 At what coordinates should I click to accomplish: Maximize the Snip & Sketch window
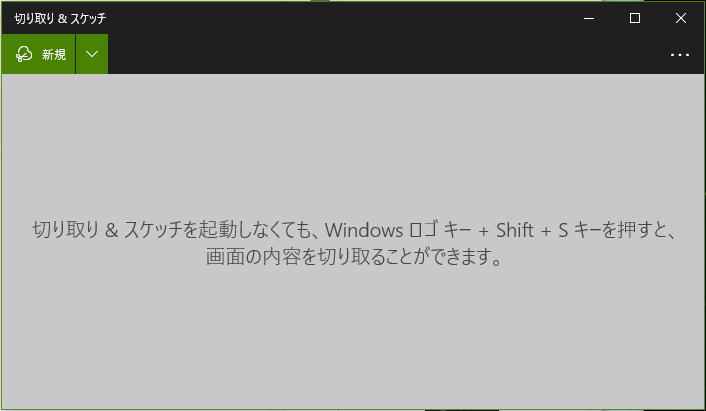(635, 18)
